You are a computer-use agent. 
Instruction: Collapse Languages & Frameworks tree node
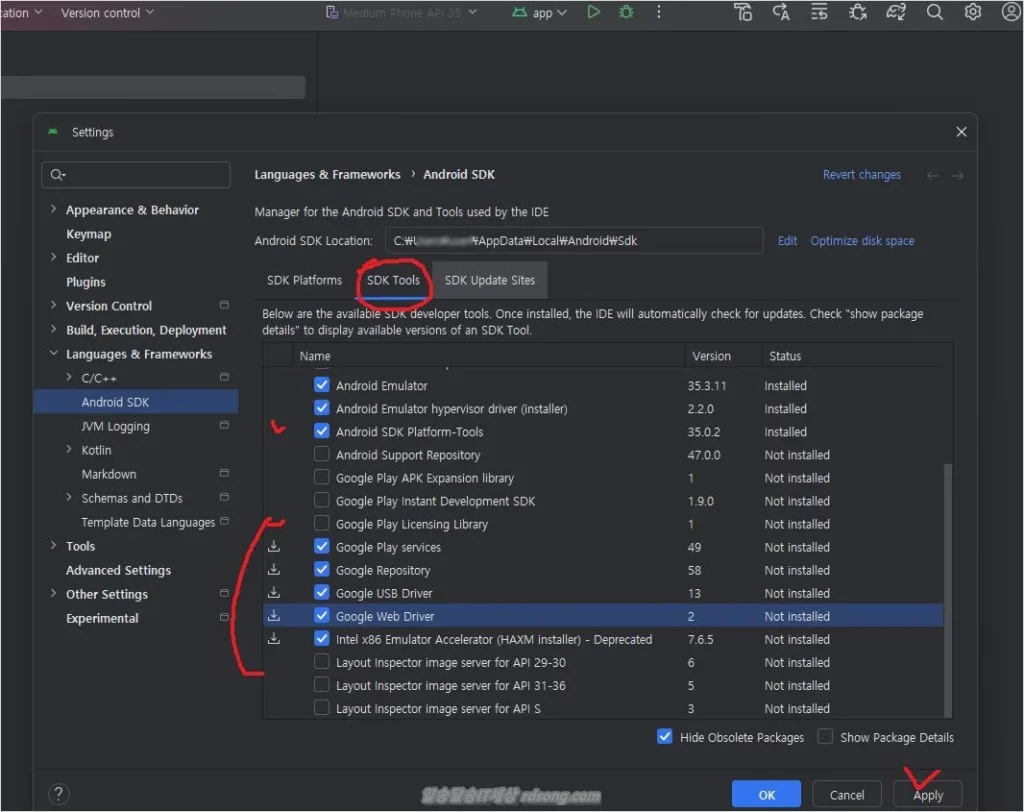(x=53, y=354)
